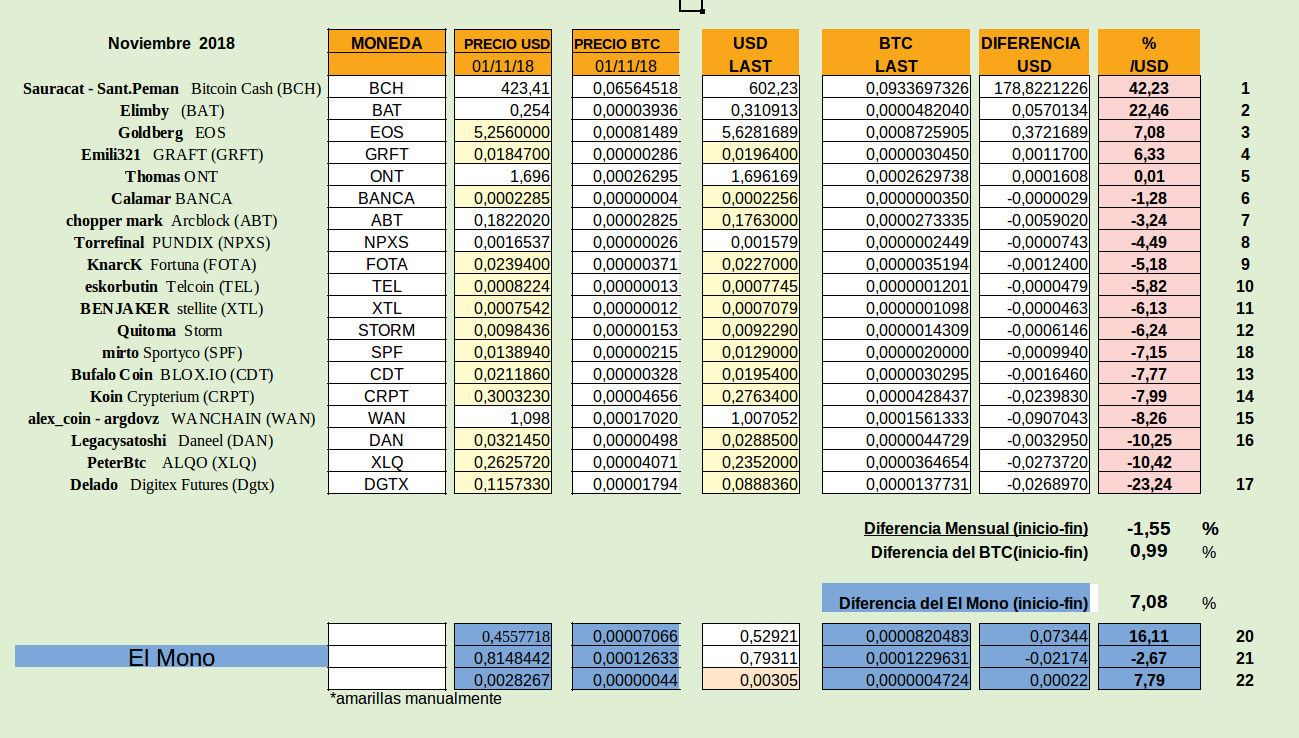Image resolution: width=1299 pixels, height=738 pixels.
Task: Select the Koin Crypterium (CRPT) label
Action: (x=172, y=396)
